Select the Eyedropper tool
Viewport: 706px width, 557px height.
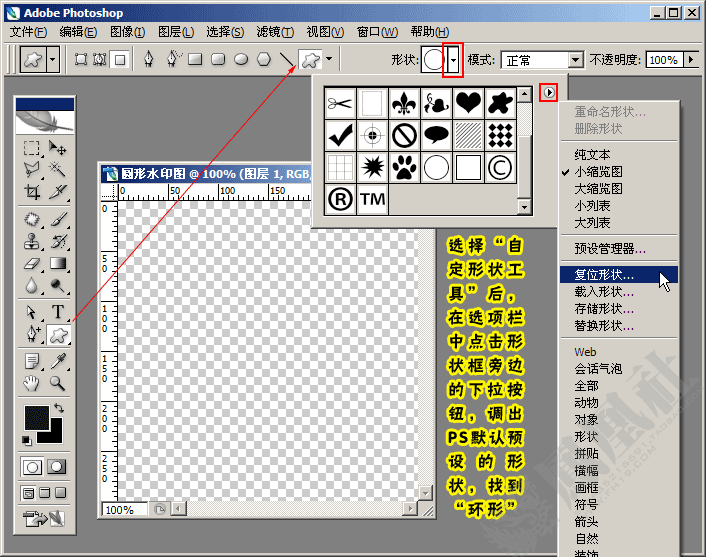click(58, 361)
